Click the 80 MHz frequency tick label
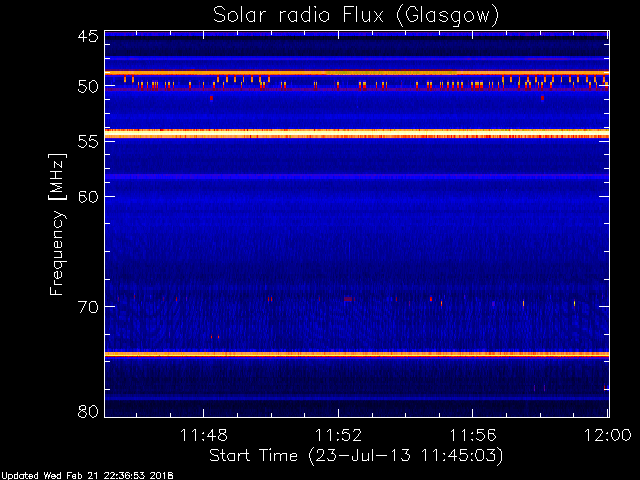Image resolution: width=640 pixels, height=480 pixels. coord(87,411)
